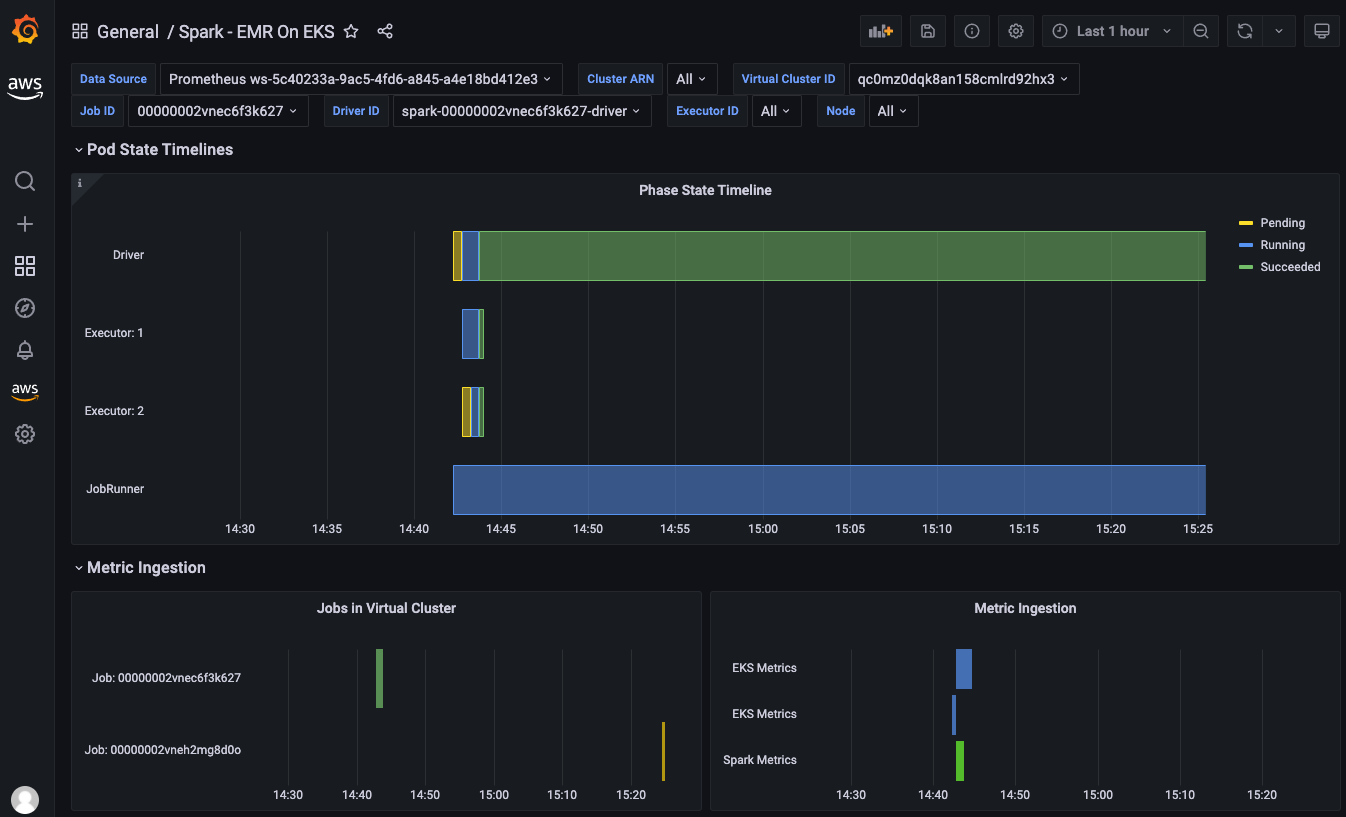Viewport: 1346px width, 817px height.
Task: Click the add panel icon in the toolbar
Action: tap(880, 30)
